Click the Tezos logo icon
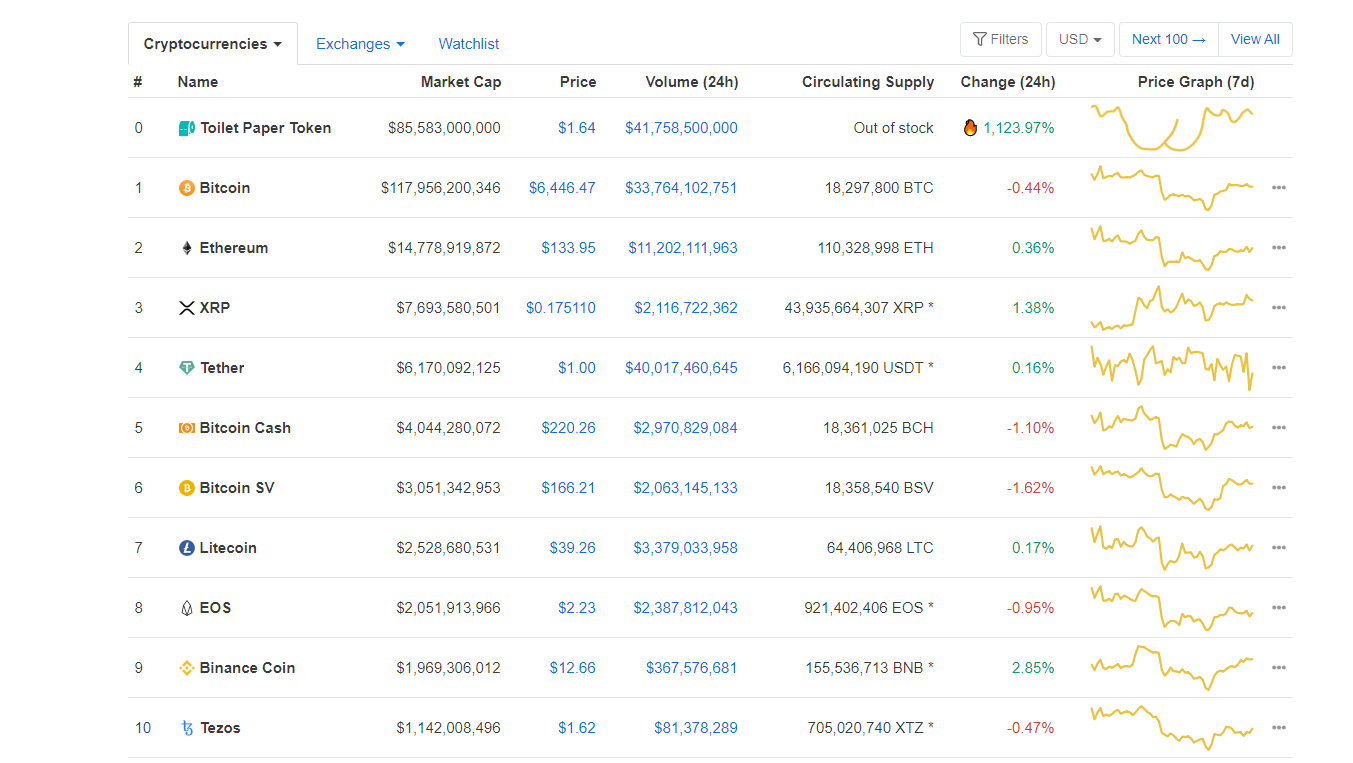Viewport: 1353px width, 763px height. (187, 728)
